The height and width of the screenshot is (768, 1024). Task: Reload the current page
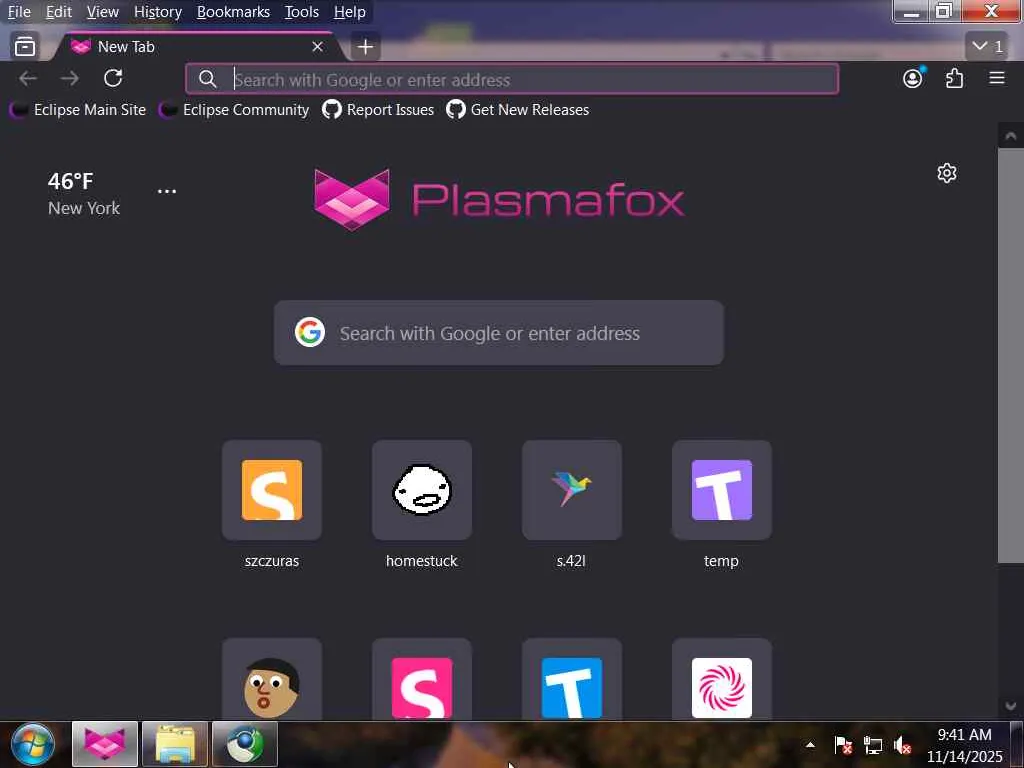(113, 78)
